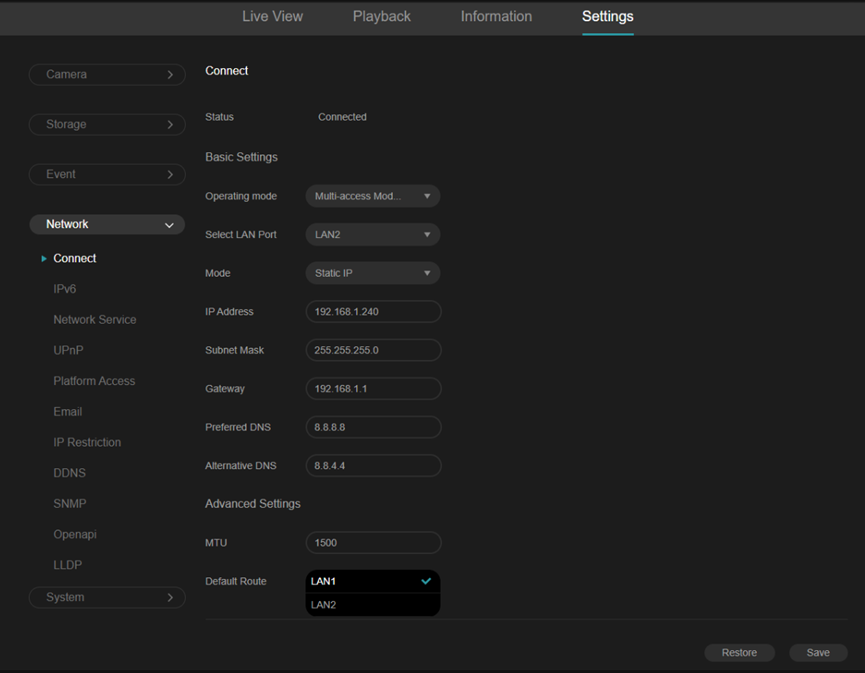
Task: Open the Information tab
Action: (x=496, y=17)
